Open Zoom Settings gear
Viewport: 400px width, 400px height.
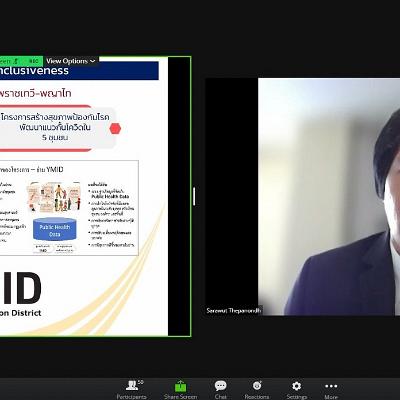point(296,390)
